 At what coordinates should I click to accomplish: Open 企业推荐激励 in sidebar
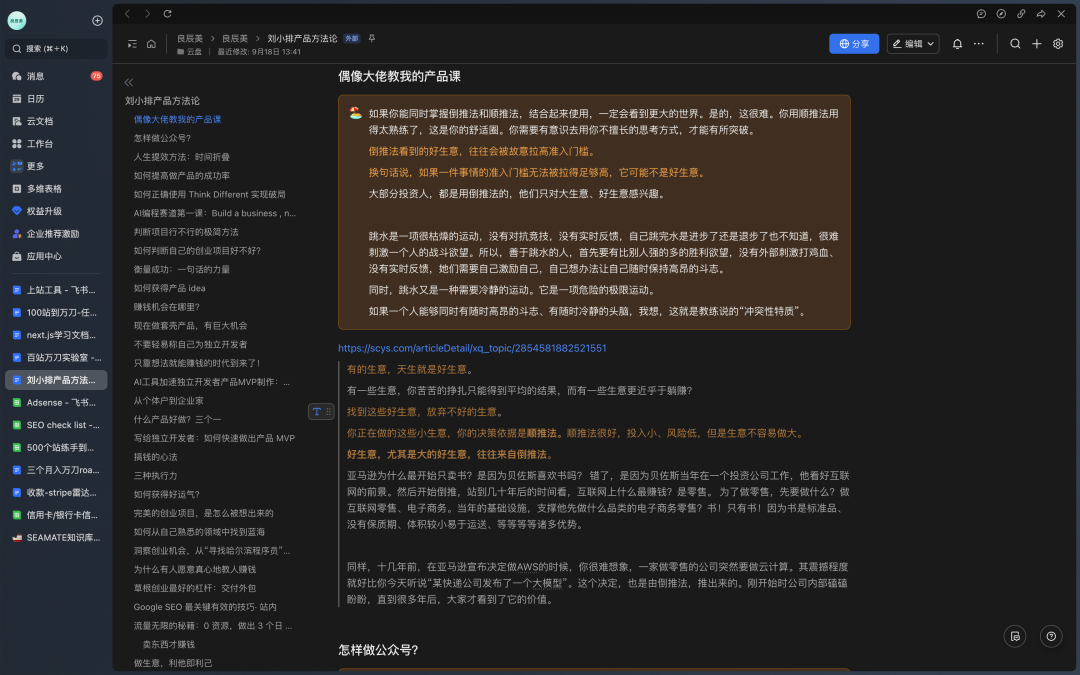[56, 233]
